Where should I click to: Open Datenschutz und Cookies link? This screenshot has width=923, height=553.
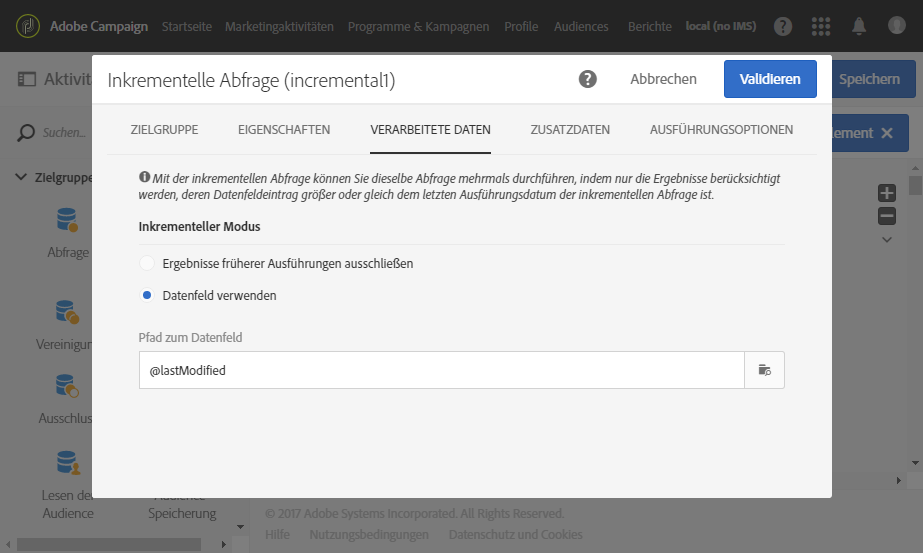click(516, 534)
